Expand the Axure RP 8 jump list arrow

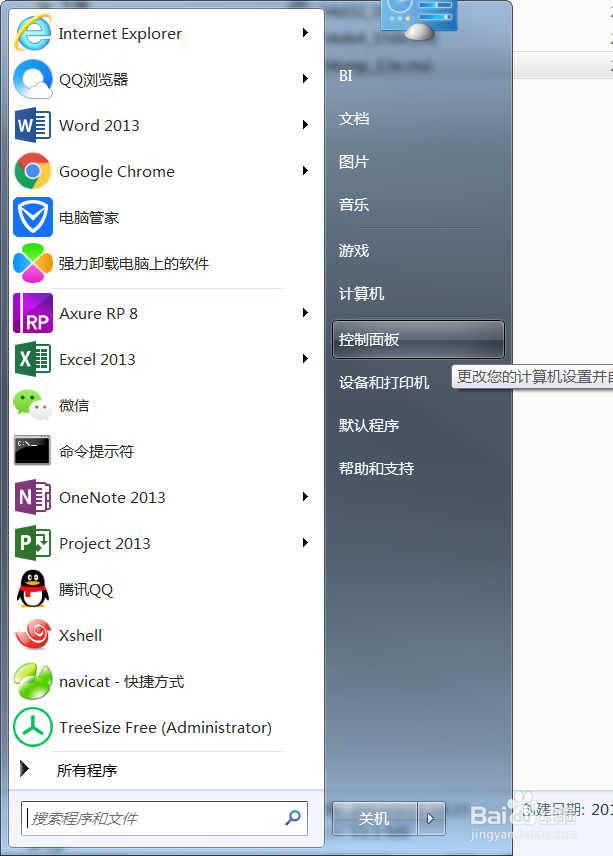[x=305, y=312]
